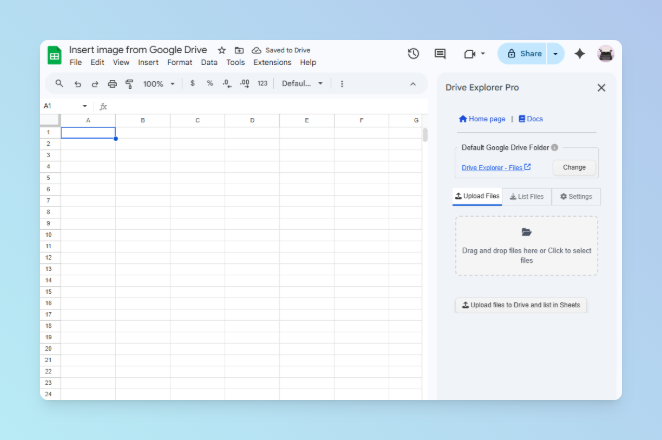Expand the video call dropdown arrow
The height and width of the screenshot is (440, 662).
[483, 54]
